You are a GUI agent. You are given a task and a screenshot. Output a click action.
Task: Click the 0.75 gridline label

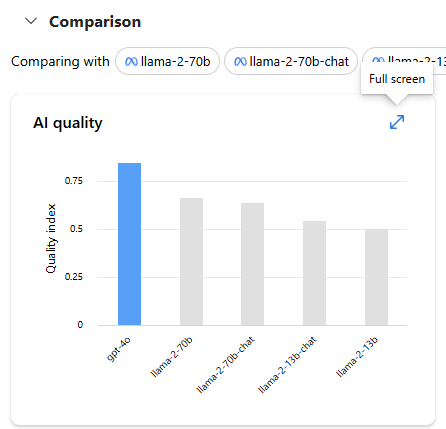[x=74, y=181]
